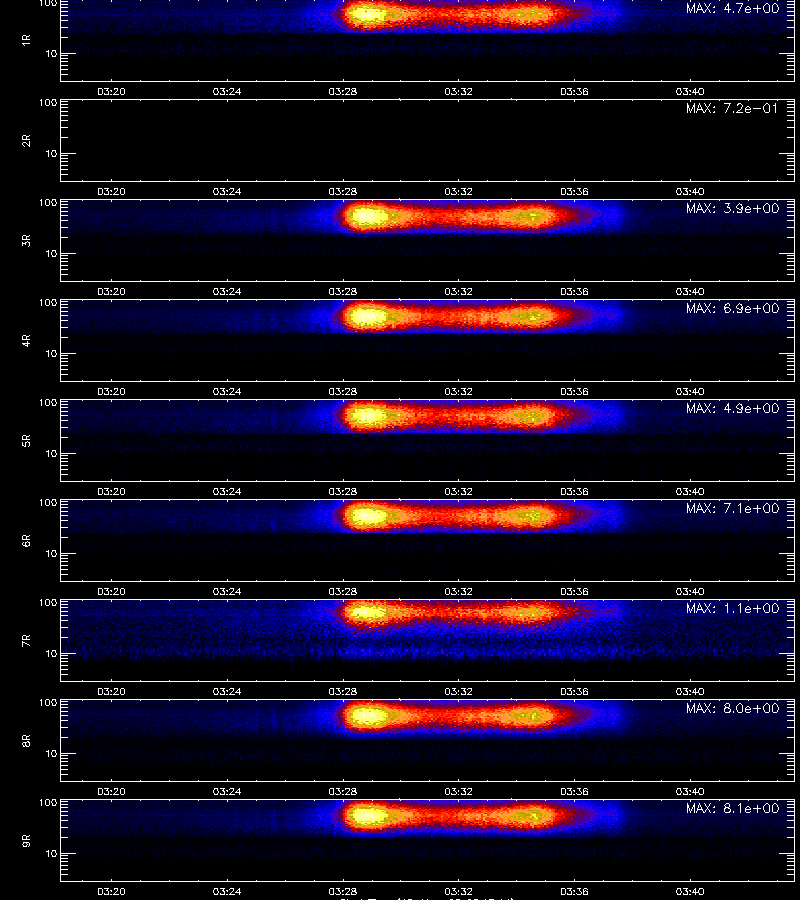
Task: Click the 10 y-axis label of panel 7R
Action: (51, 654)
